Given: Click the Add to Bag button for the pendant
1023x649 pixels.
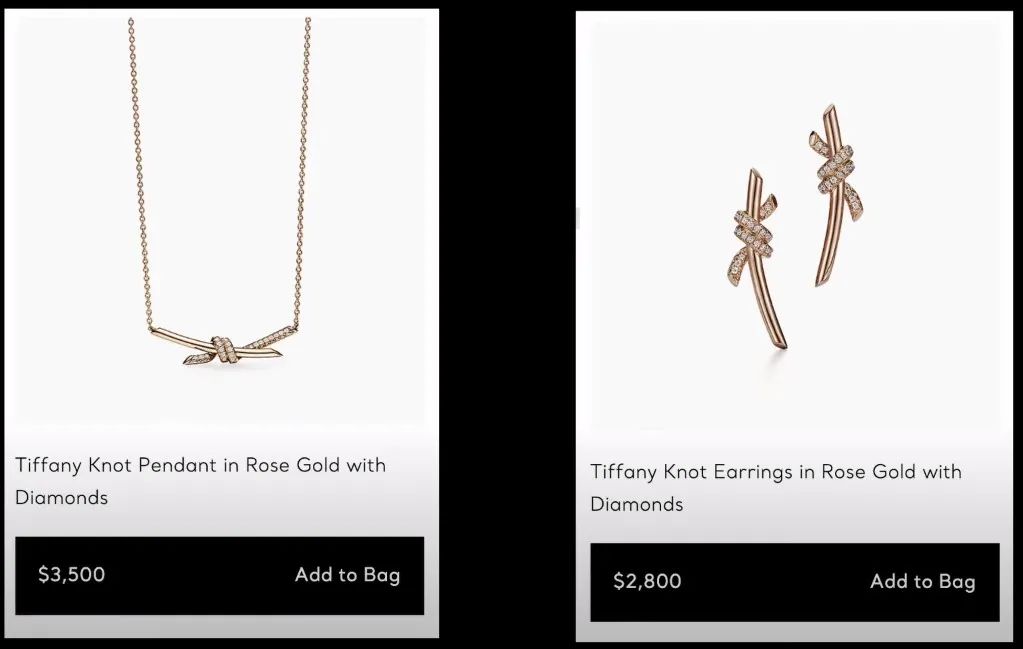Looking at the screenshot, I should pos(347,575).
